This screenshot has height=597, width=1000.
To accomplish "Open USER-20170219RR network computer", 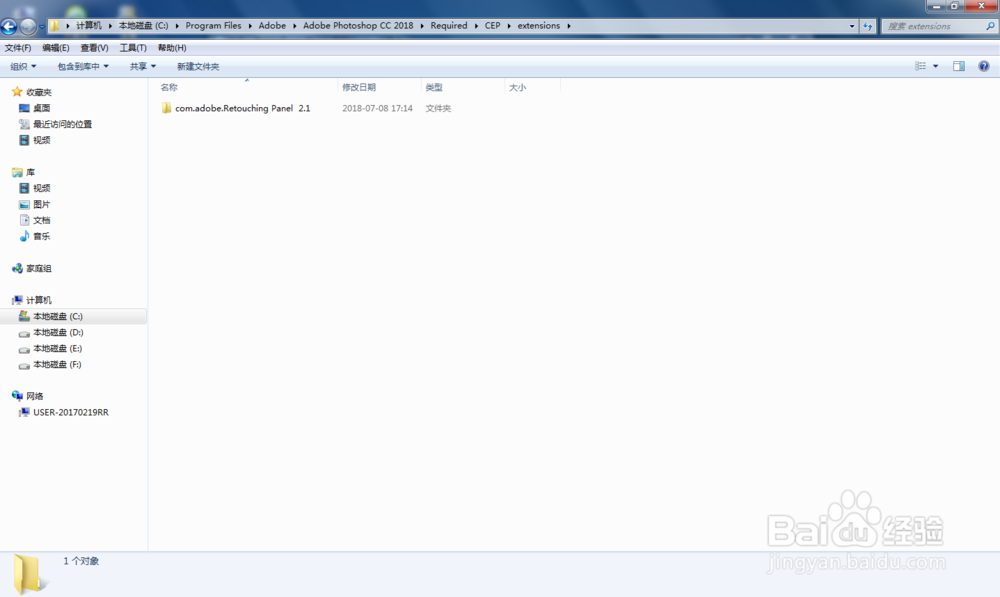I will tap(71, 413).
